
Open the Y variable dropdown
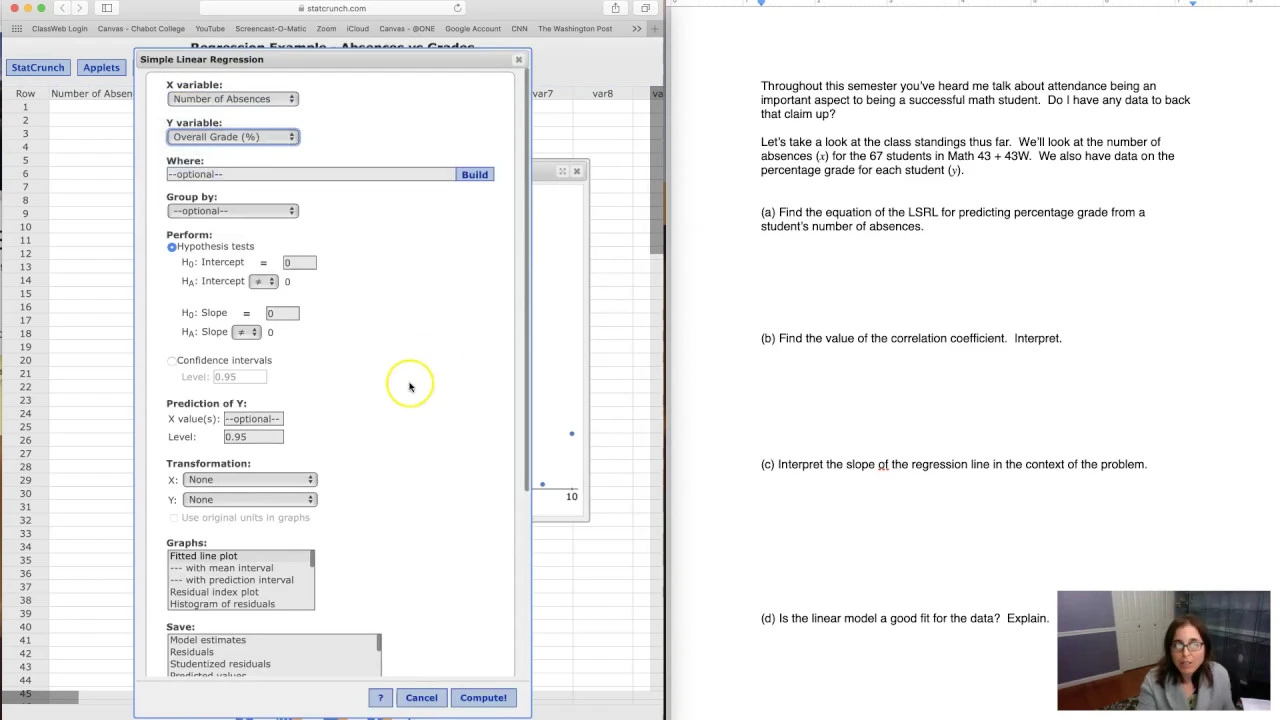click(x=233, y=137)
